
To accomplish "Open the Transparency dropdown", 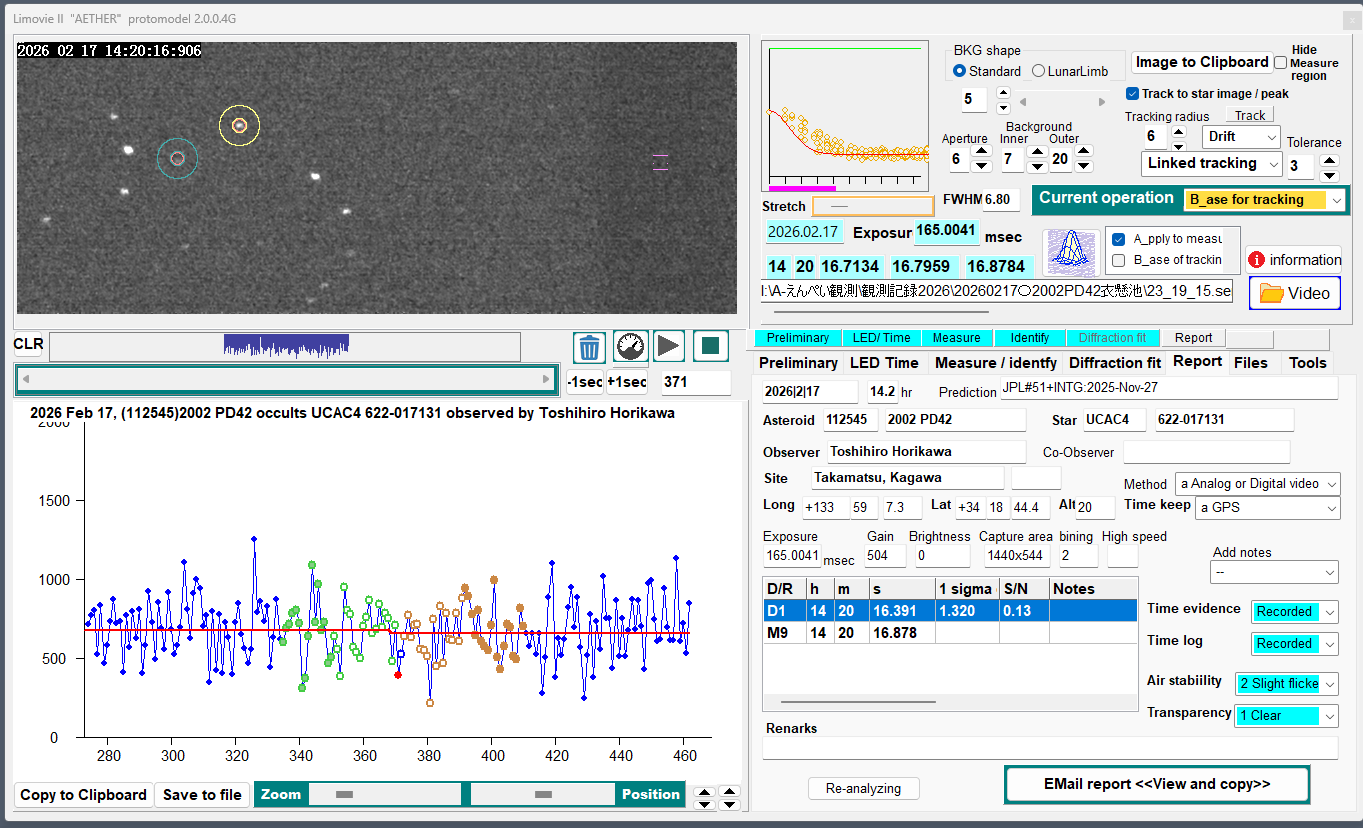I will click(1286, 716).
